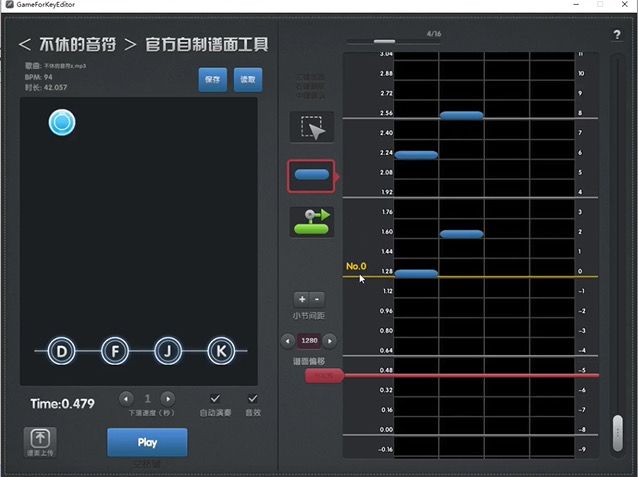
Task: Decrease the 1280 offset value arrow
Action: click(288, 341)
